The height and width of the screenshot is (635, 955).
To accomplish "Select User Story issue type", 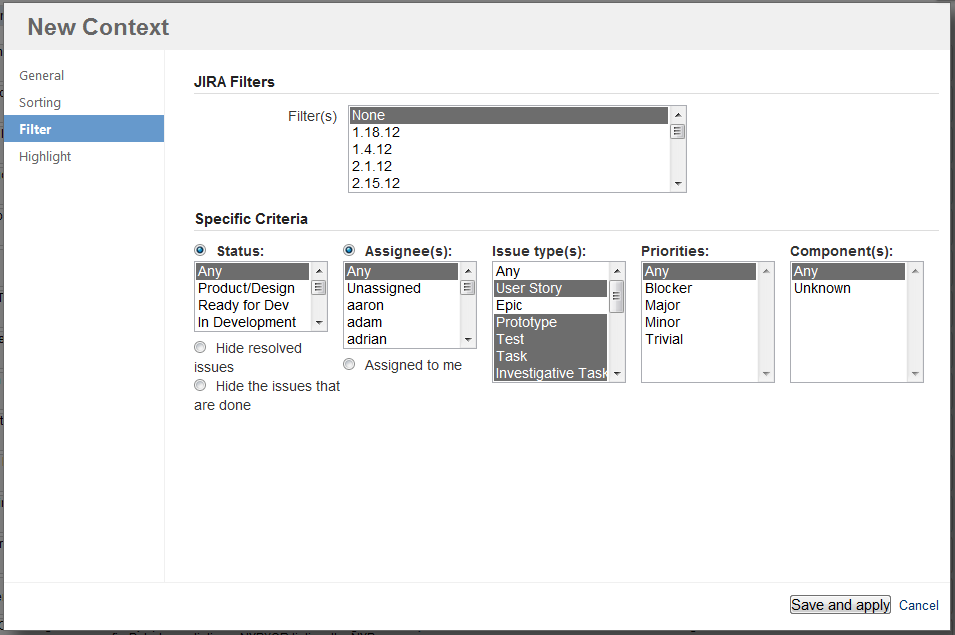I will pos(551,289).
